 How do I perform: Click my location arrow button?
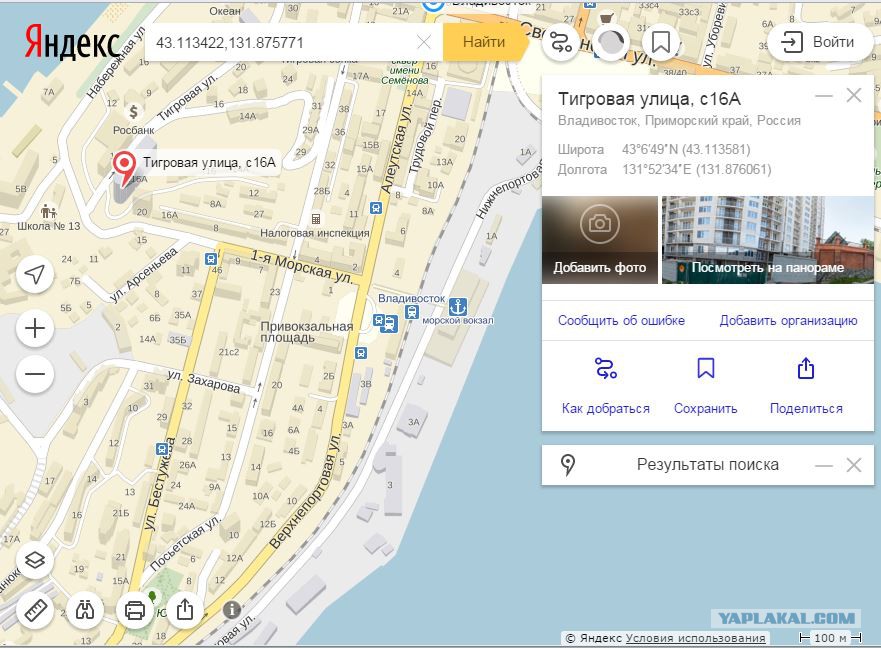tap(35, 274)
